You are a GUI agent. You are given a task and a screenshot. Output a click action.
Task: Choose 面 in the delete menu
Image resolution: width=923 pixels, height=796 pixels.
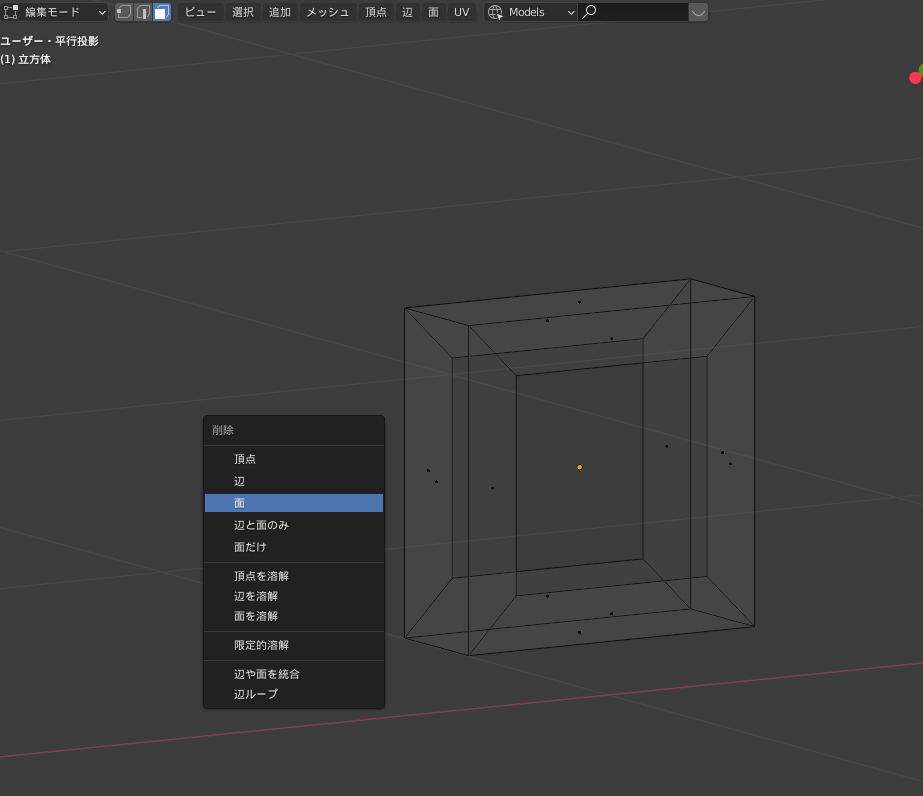pyautogui.click(x=294, y=503)
